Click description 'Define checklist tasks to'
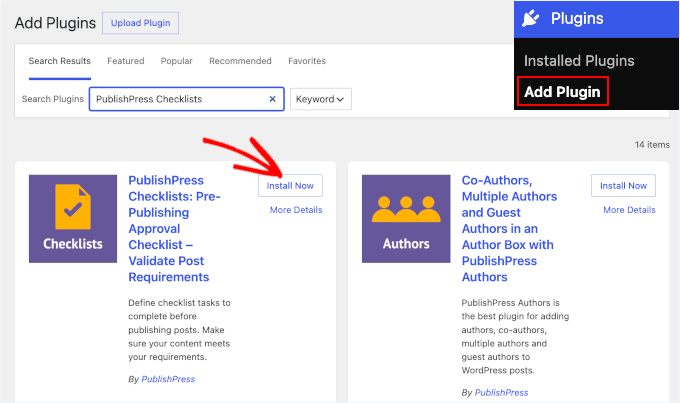The width and height of the screenshot is (680, 403). pyautogui.click(x=179, y=303)
